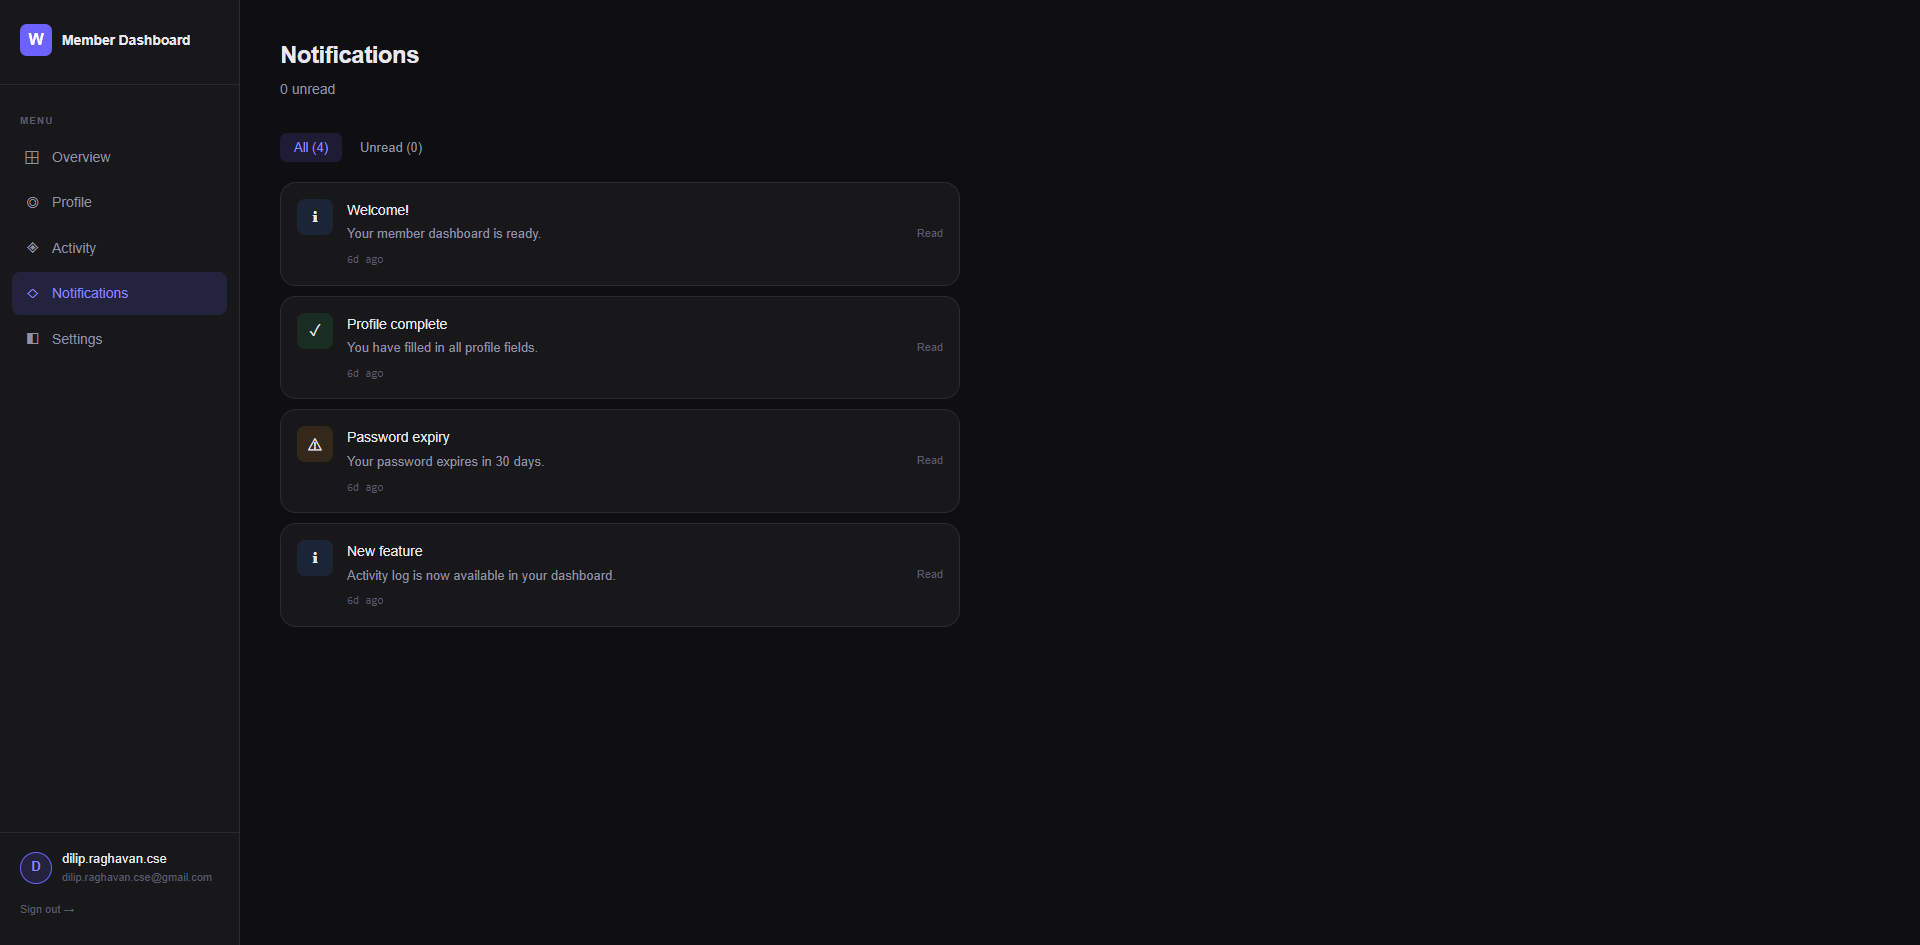The image size is (1920, 945).
Task: Go to the Activity page
Action: tap(74, 248)
